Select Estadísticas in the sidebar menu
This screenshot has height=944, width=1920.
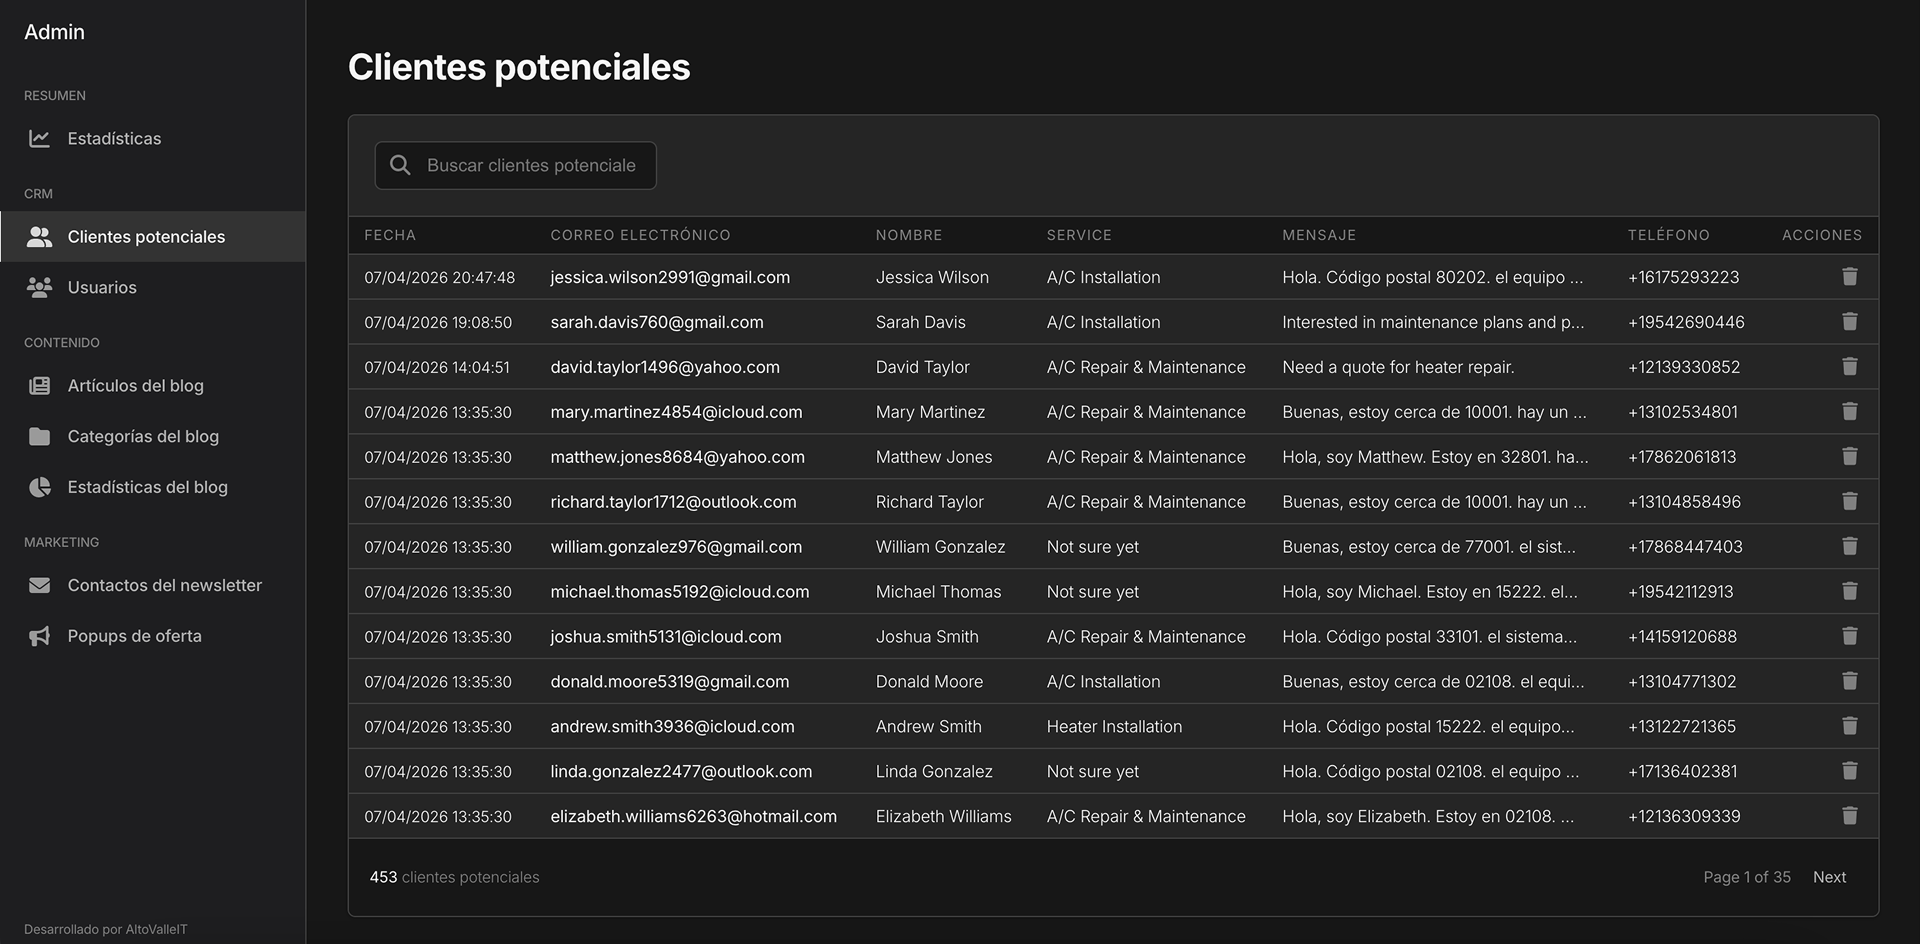click(x=114, y=139)
